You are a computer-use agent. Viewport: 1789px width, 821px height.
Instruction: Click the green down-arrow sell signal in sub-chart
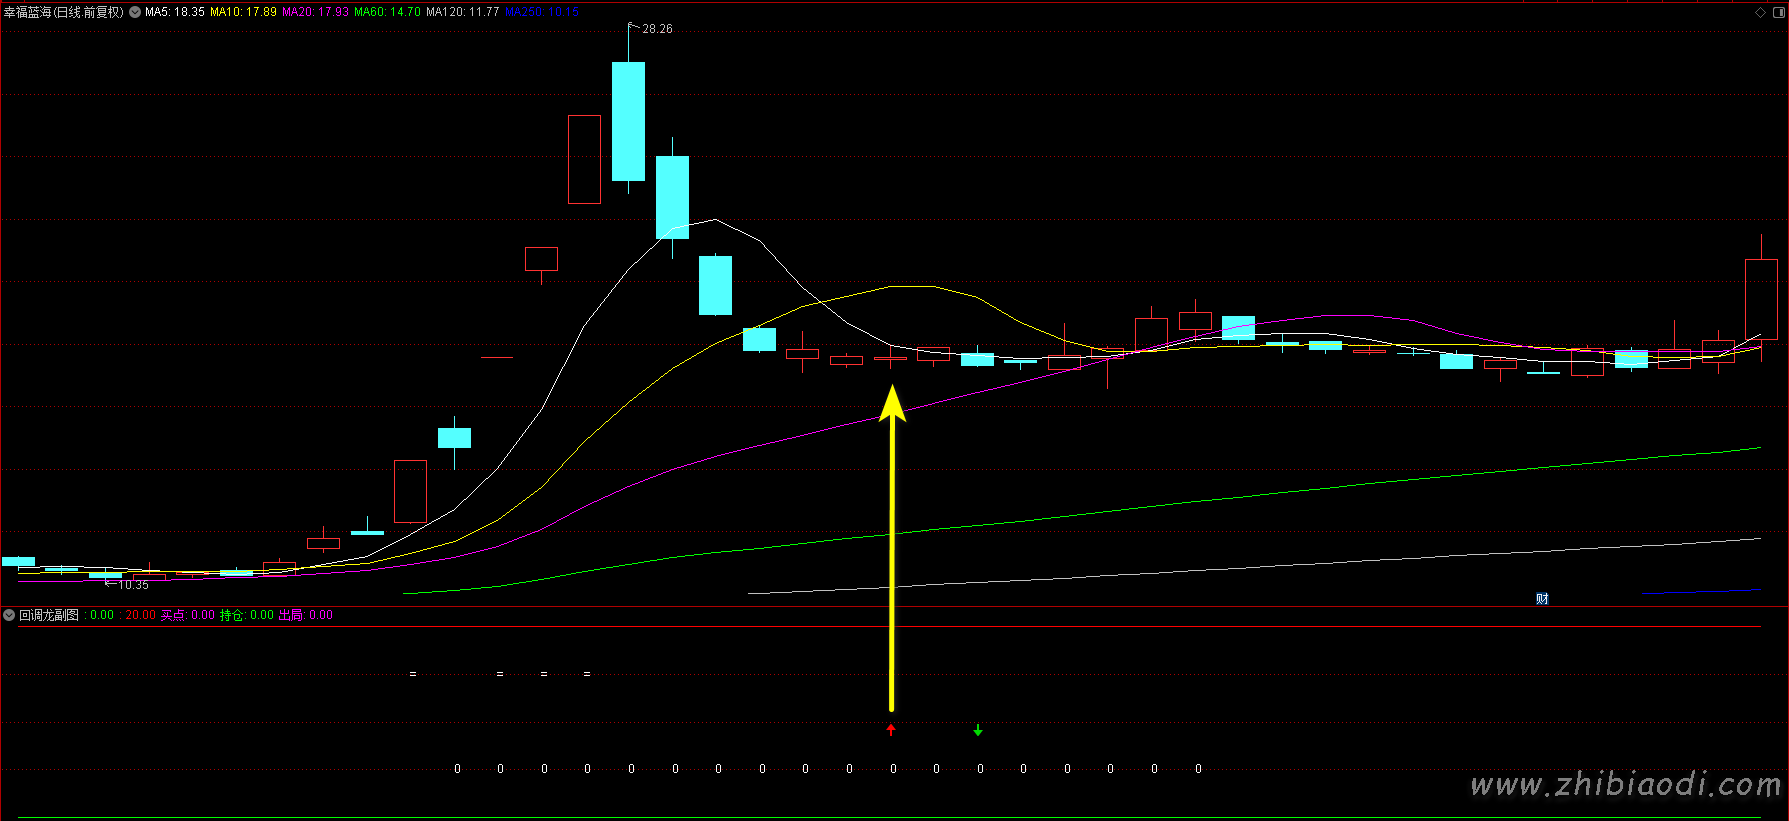click(x=978, y=730)
